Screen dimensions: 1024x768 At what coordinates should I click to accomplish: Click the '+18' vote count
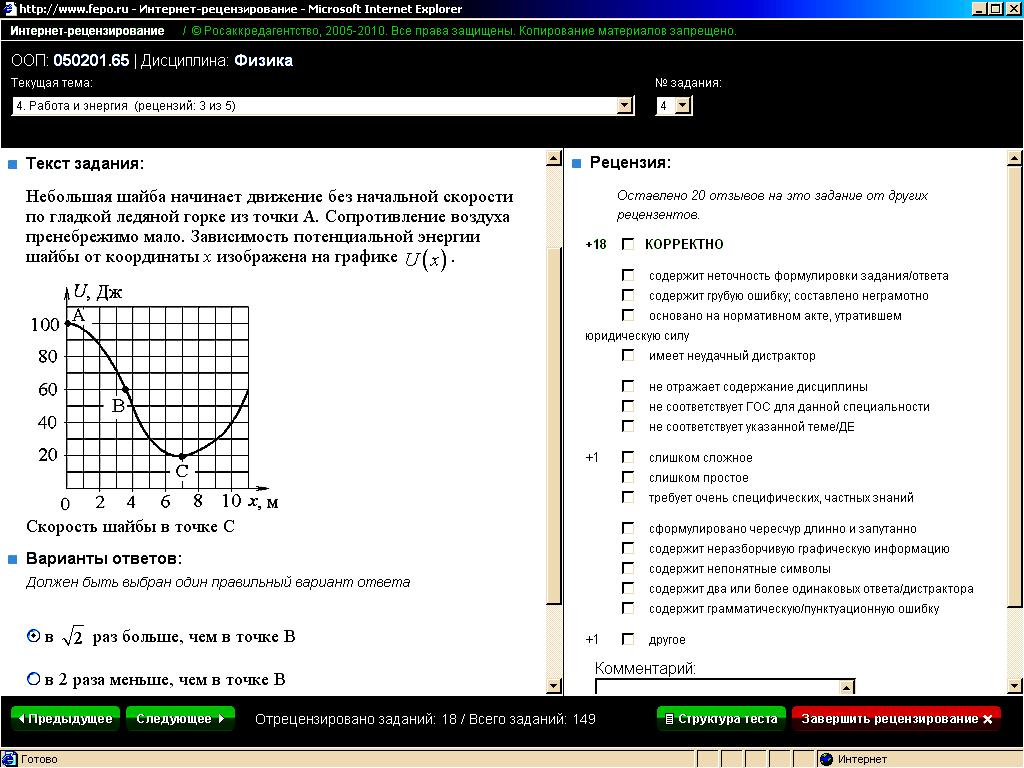tap(596, 244)
